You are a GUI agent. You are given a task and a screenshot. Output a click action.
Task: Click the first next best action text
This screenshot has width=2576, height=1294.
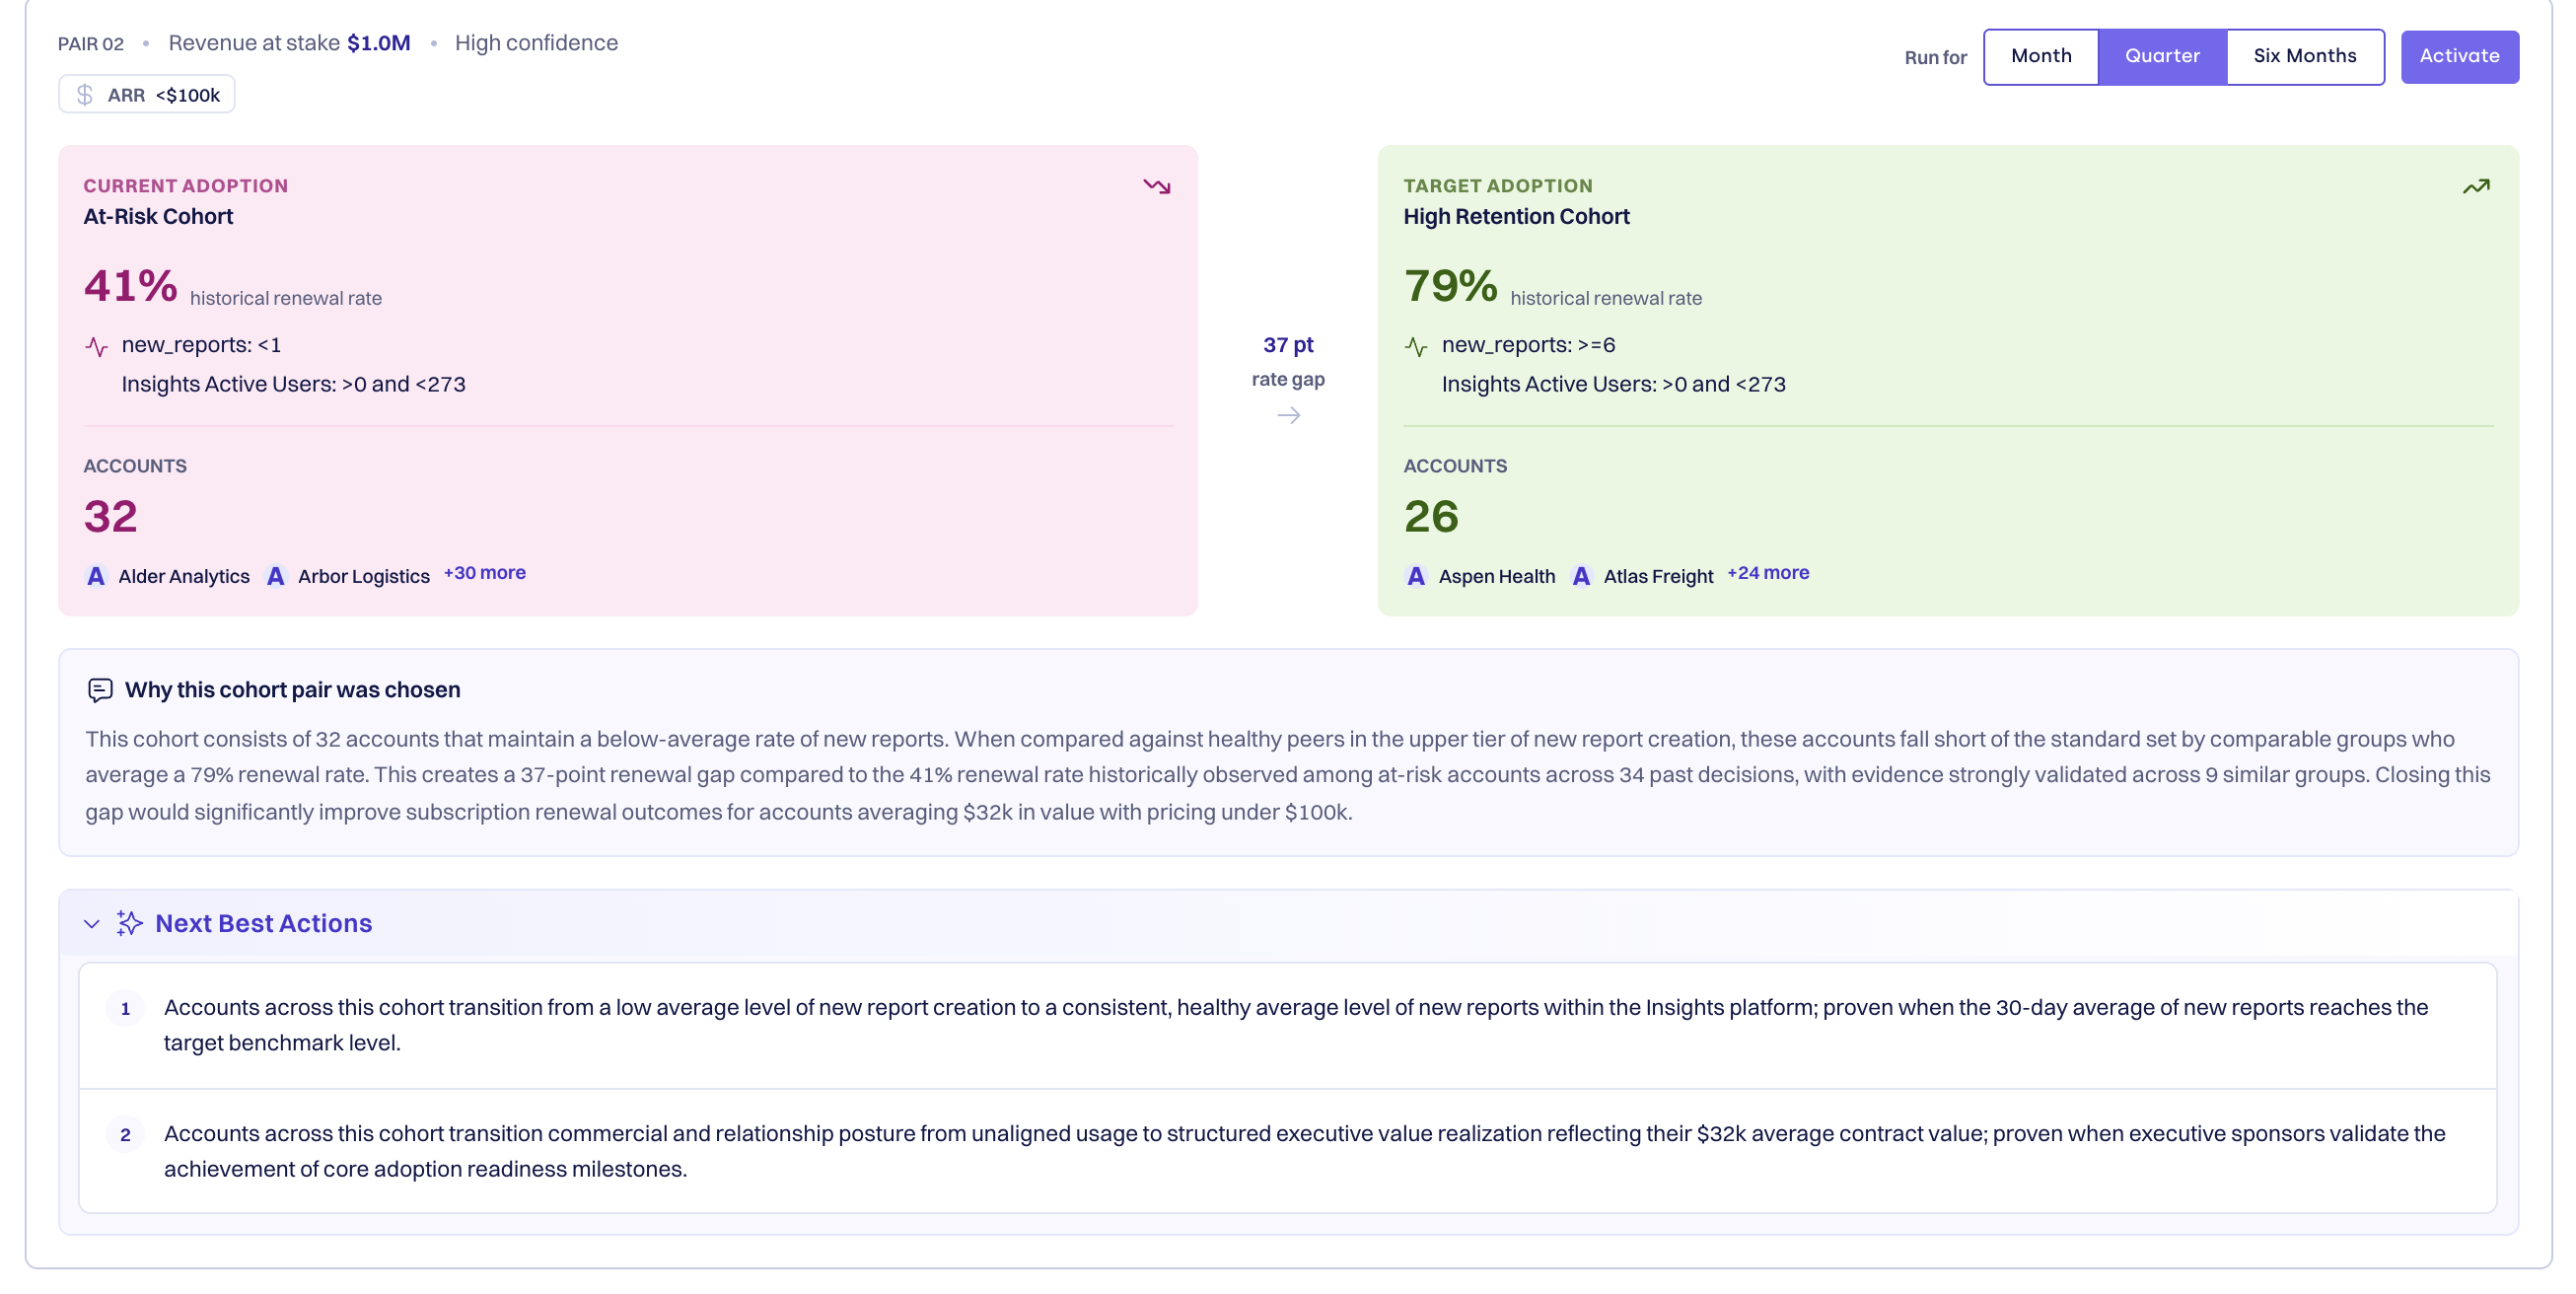coord(1295,1025)
